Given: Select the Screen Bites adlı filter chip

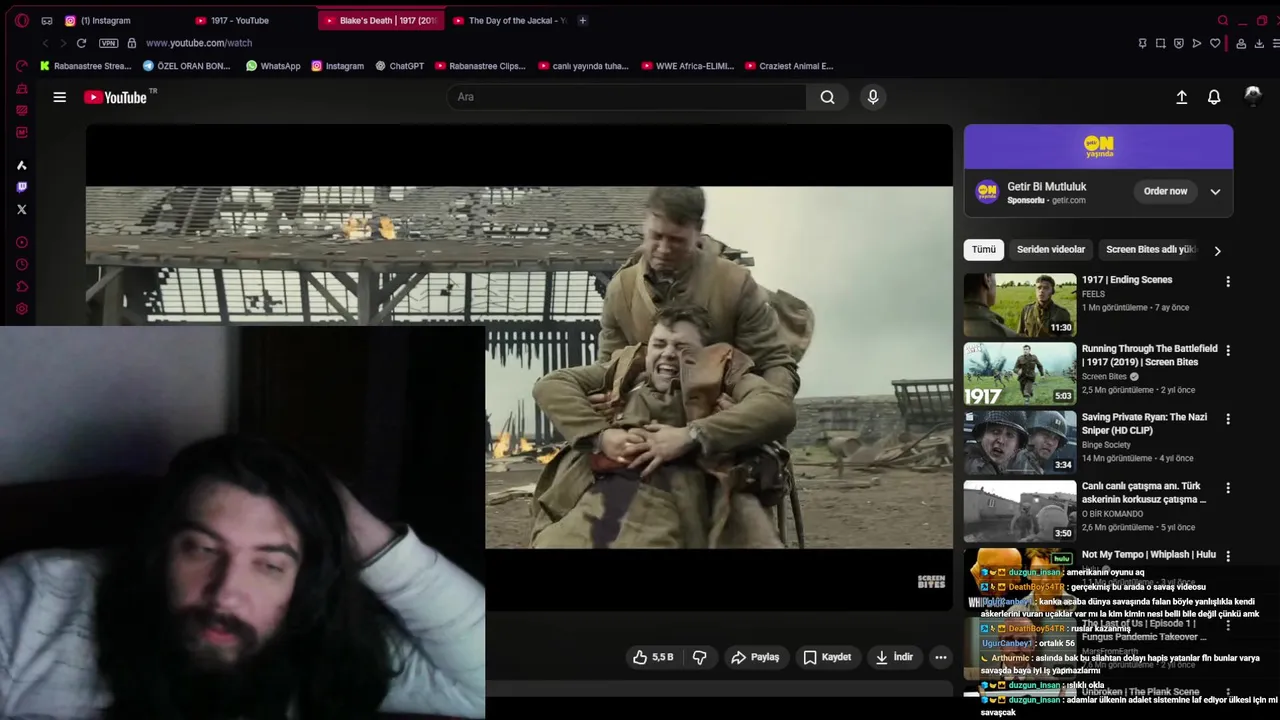Looking at the screenshot, I should (1150, 249).
